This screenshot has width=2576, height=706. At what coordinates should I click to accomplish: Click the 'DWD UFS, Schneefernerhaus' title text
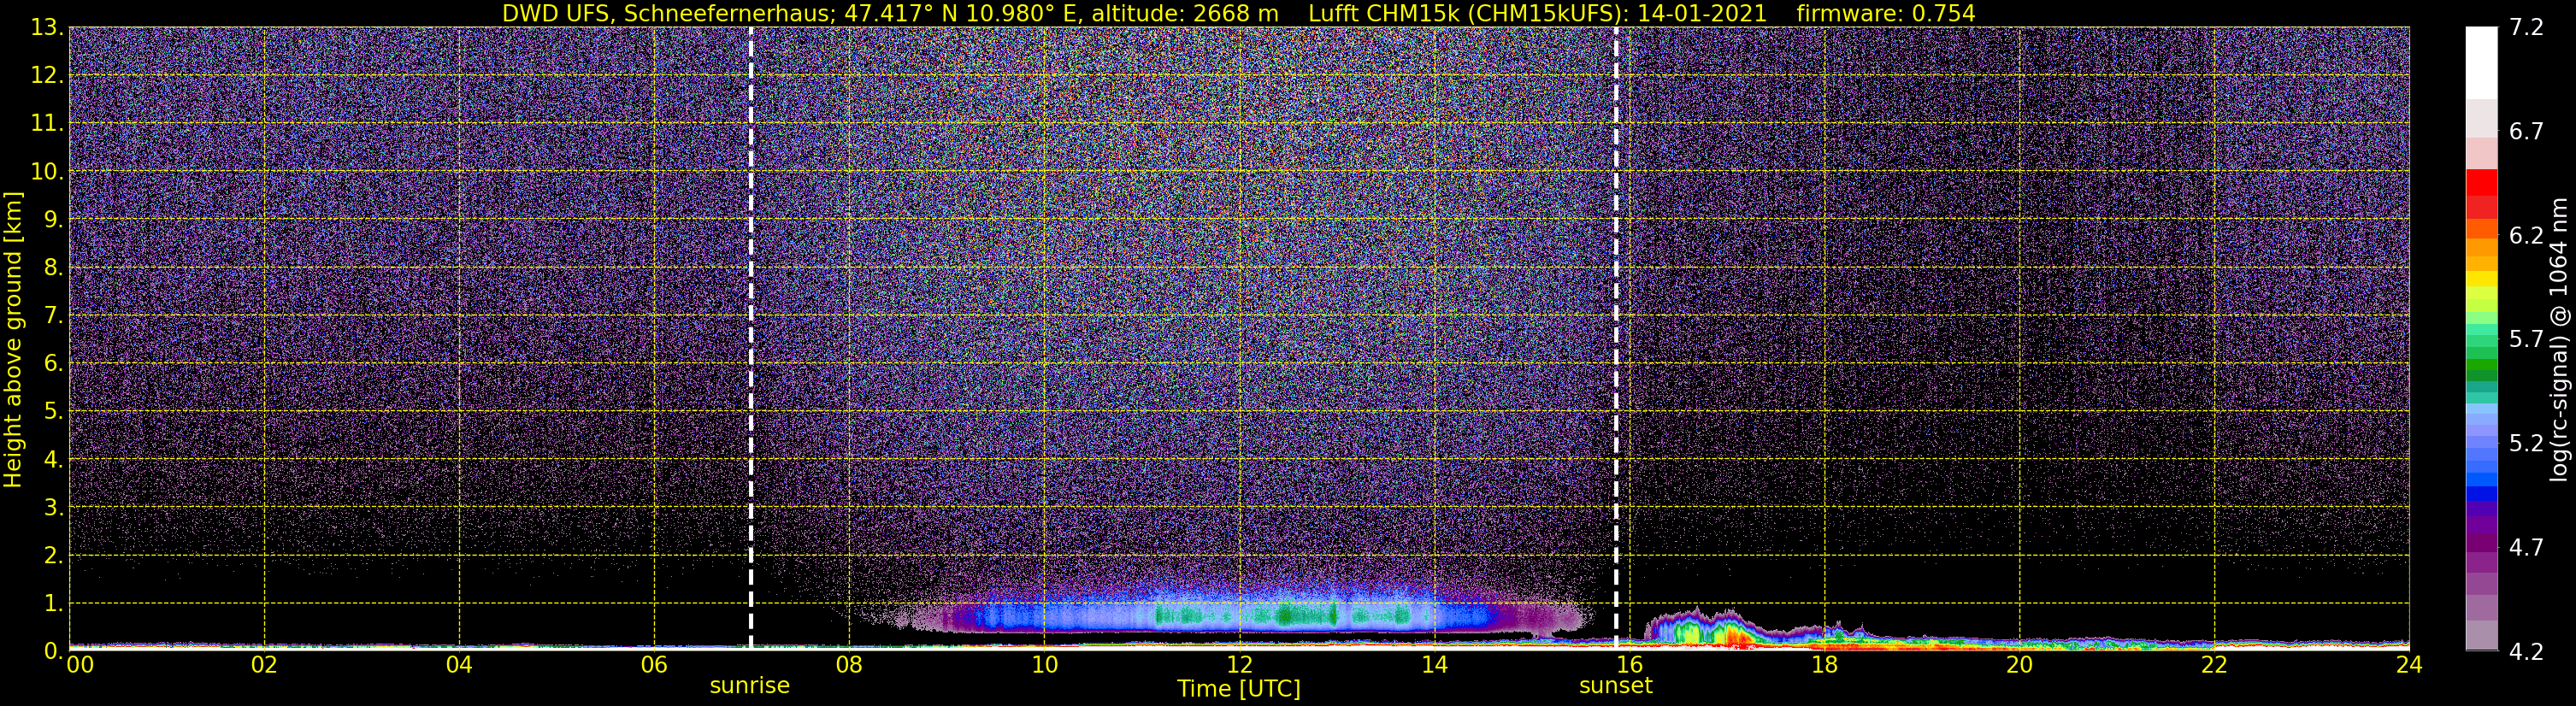(x=668, y=13)
